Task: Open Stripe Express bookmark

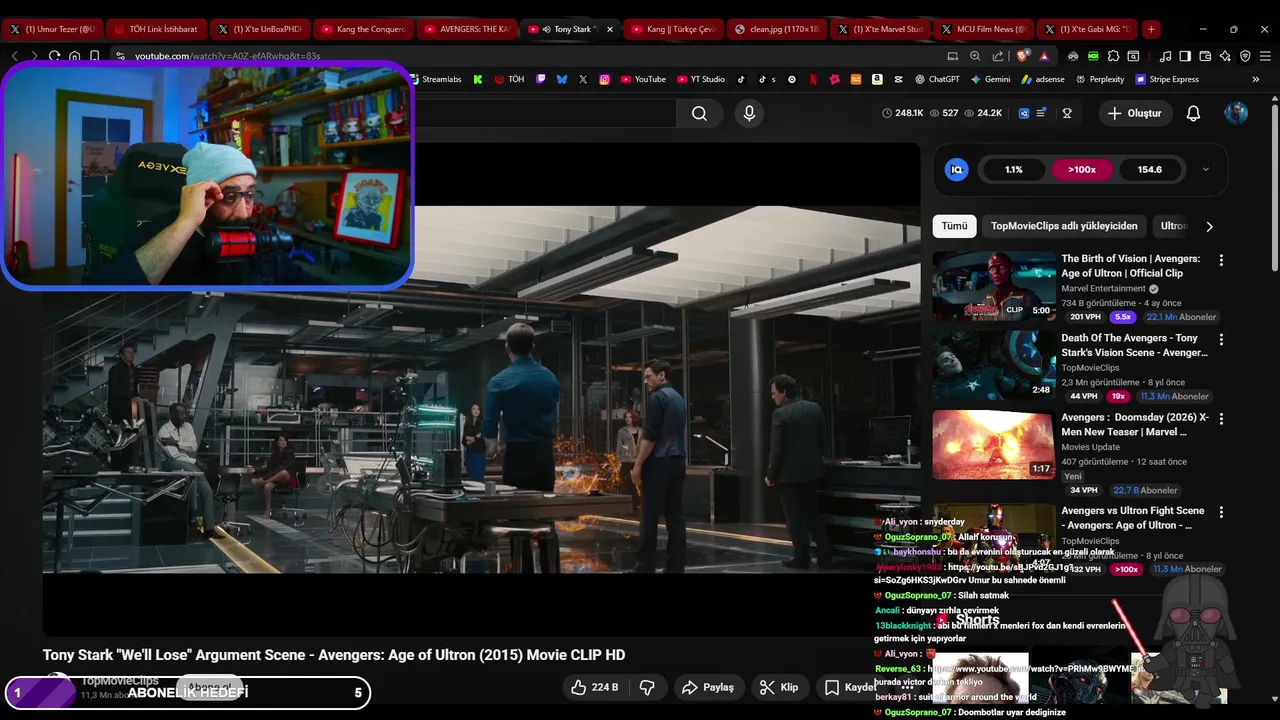Action: [1167, 79]
